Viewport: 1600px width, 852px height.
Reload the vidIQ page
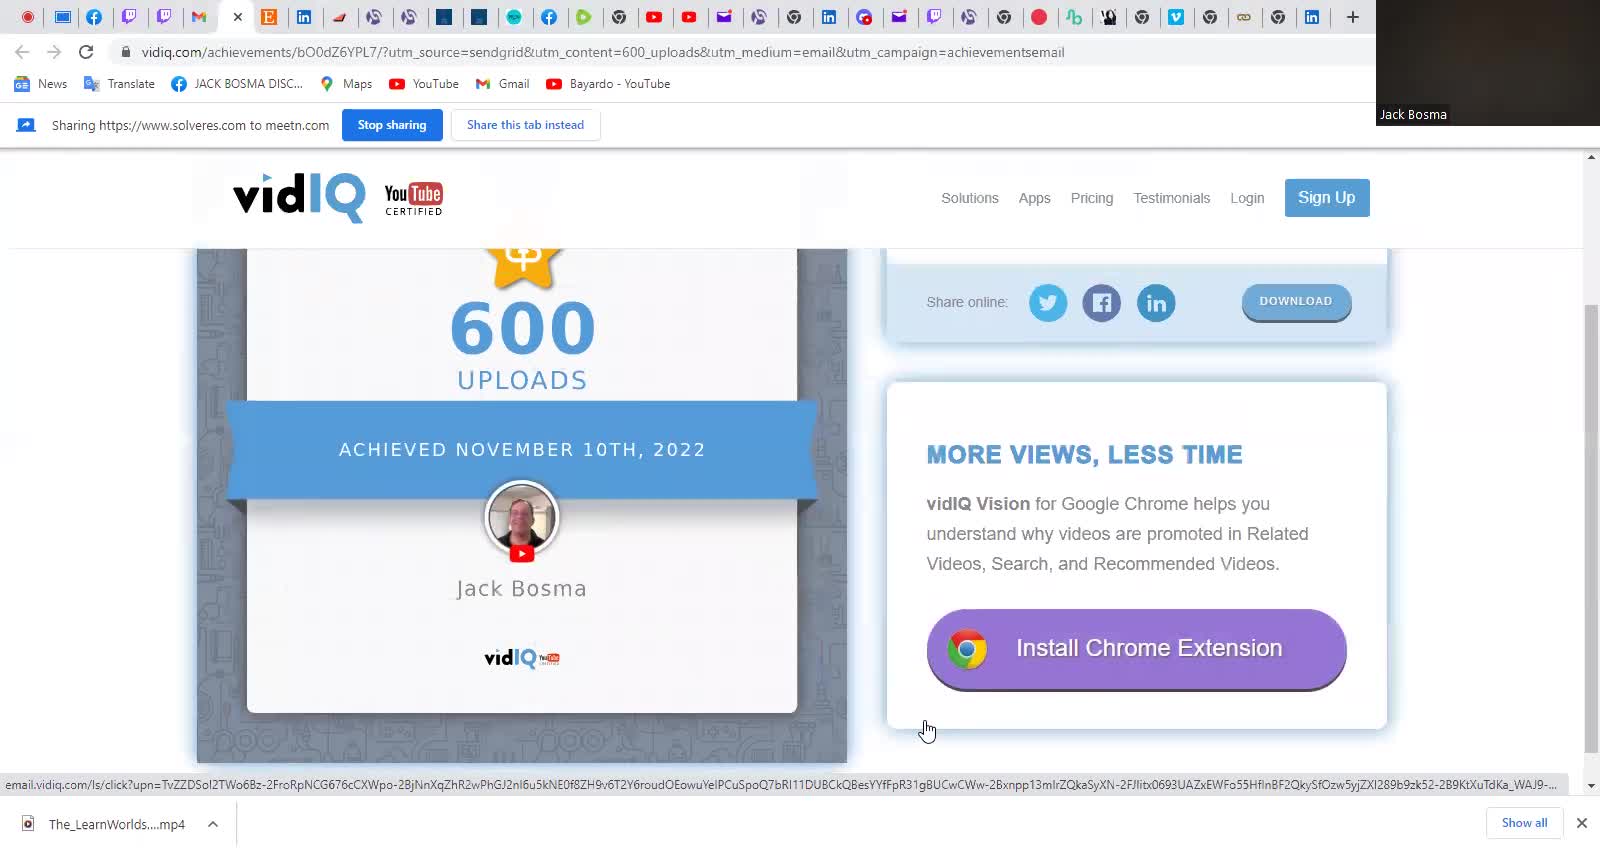click(86, 52)
